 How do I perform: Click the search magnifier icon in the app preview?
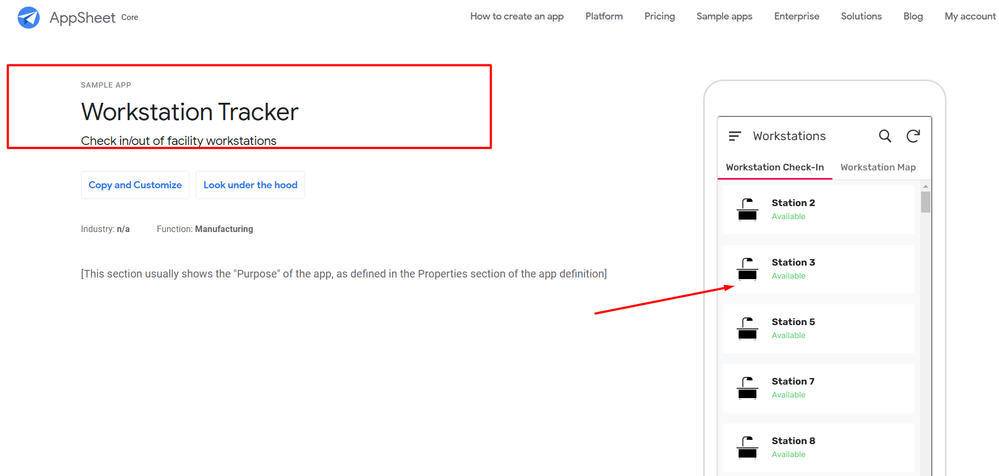(x=885, y=136)
